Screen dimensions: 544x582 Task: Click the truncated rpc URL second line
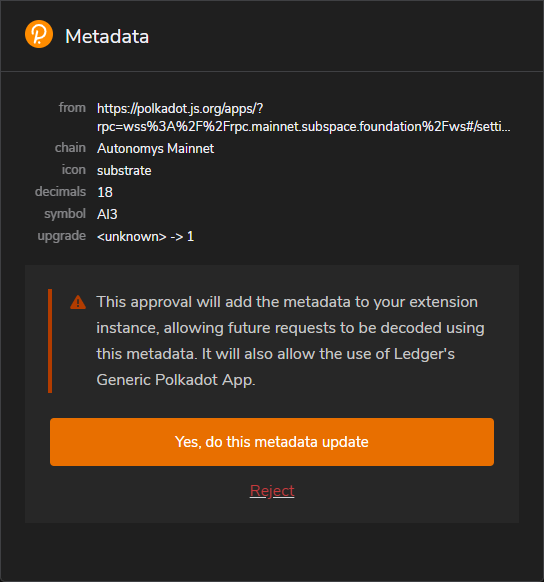304,127
